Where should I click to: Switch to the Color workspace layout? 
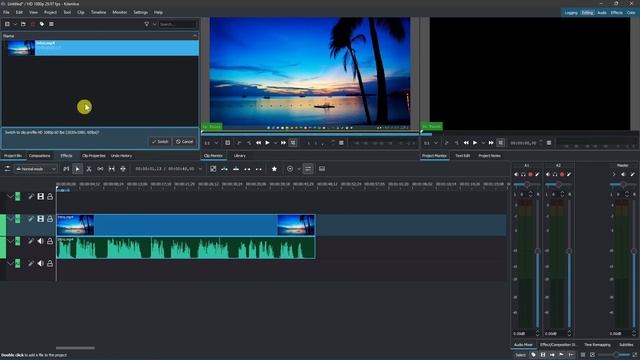point(631,13)
